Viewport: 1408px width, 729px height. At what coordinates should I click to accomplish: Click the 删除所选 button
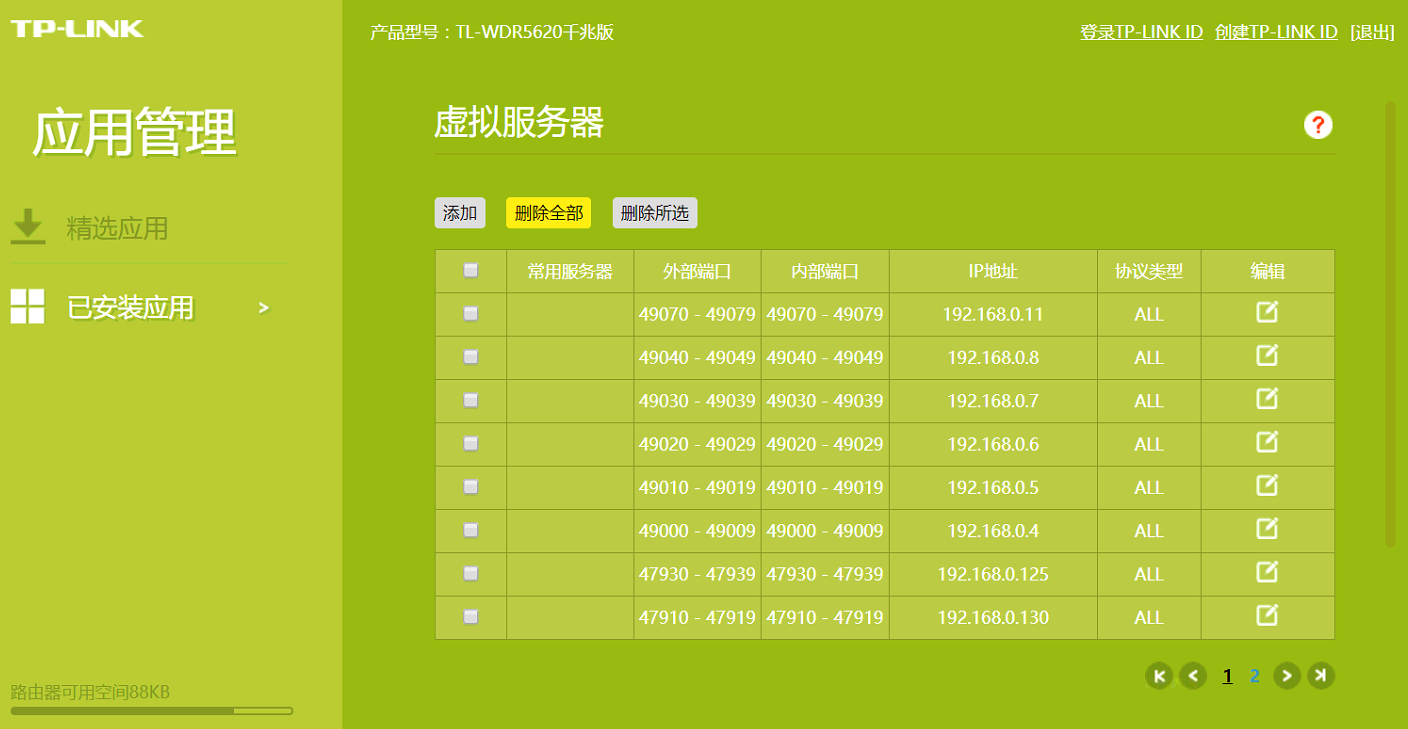click(x=655, y=213)
